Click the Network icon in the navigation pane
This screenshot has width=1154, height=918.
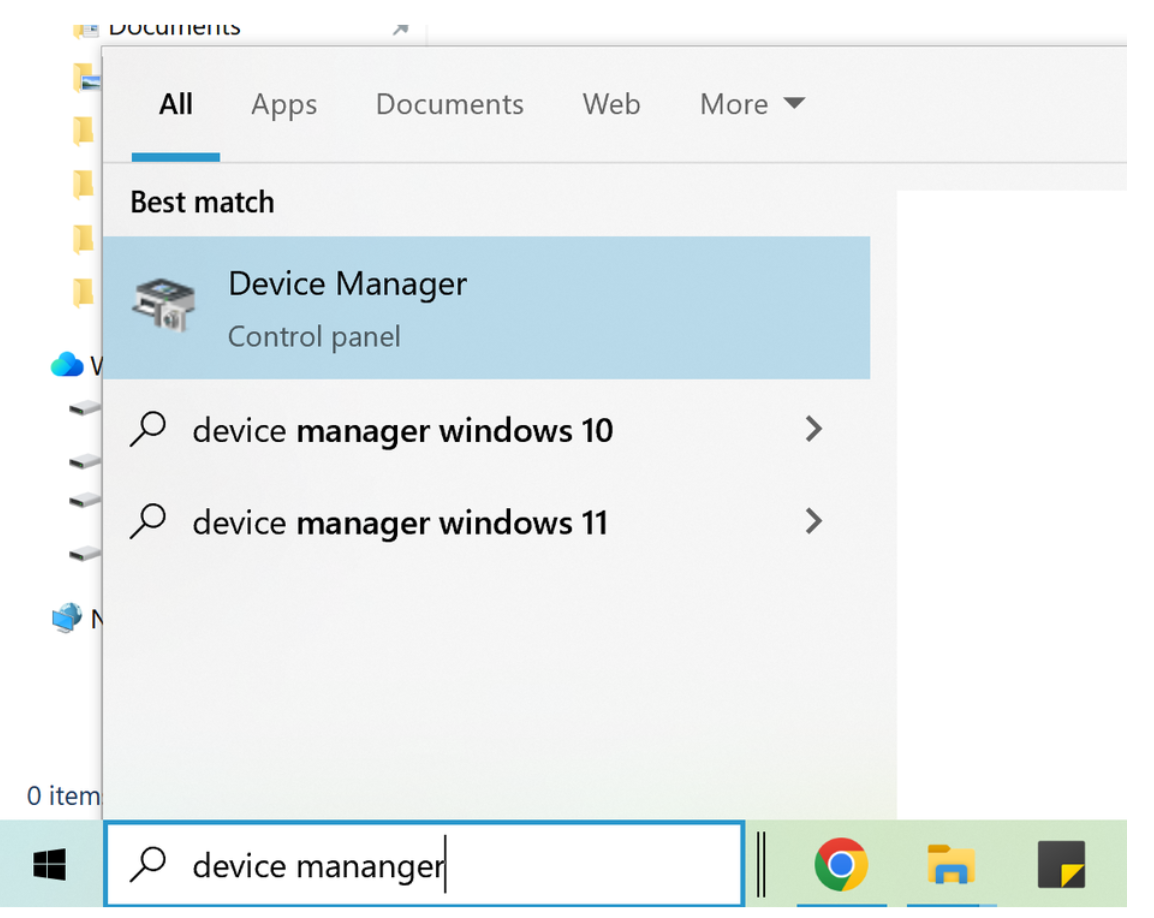[x=67, y=620]
